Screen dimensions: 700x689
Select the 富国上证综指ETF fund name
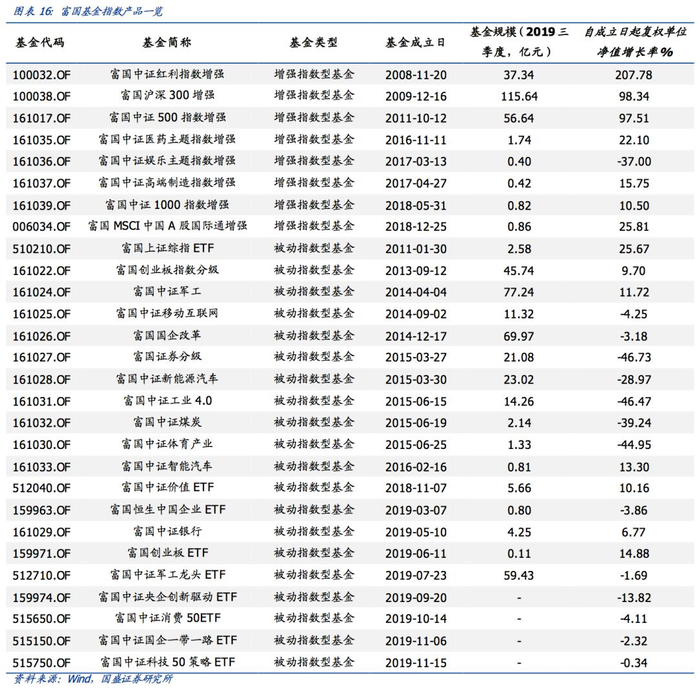click(x=167, y=248)
